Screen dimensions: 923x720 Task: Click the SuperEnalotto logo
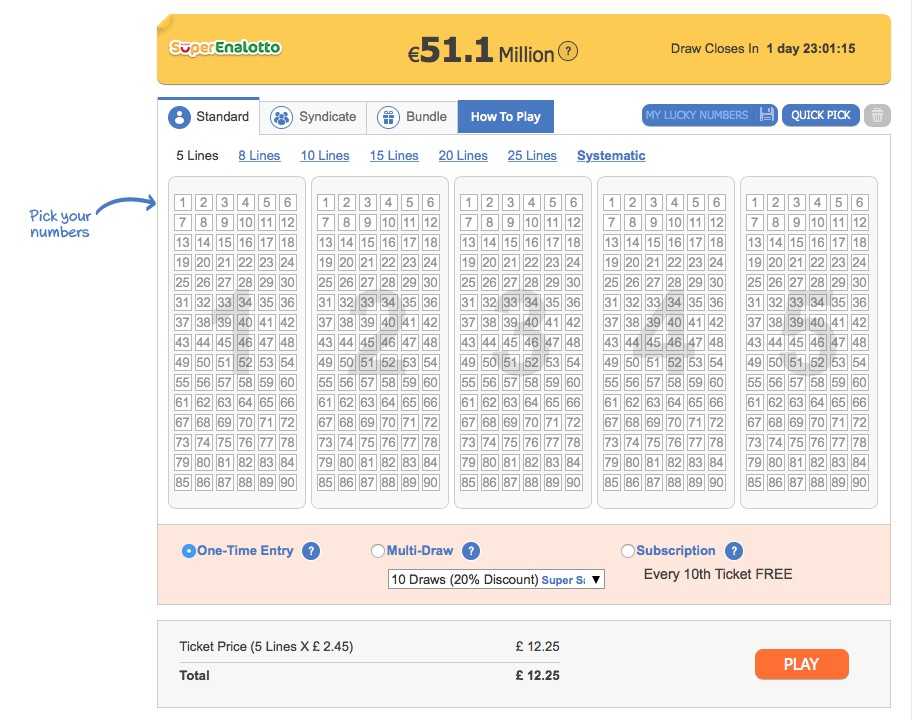[225, 48]
